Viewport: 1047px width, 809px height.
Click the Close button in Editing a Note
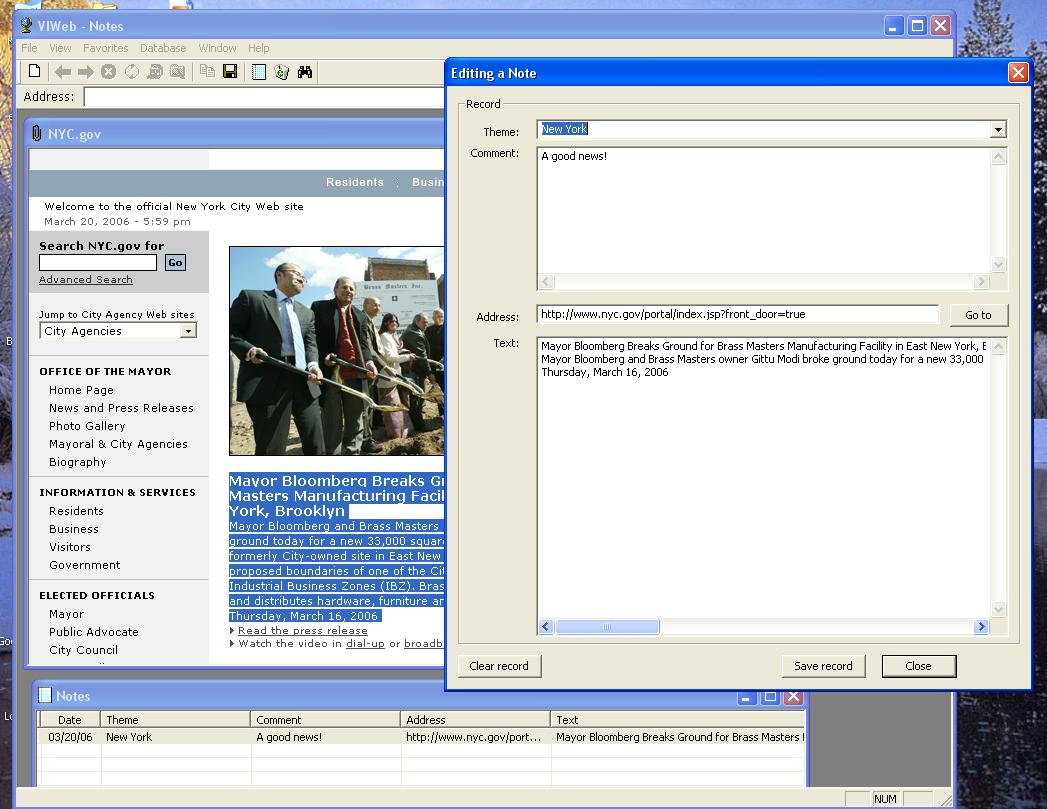click(x=918, y=666)
